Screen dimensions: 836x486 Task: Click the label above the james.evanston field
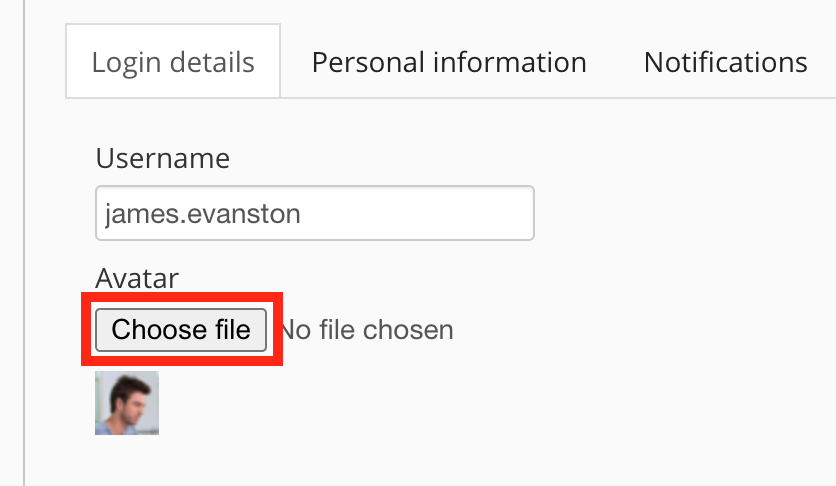(x=163, y=158)
